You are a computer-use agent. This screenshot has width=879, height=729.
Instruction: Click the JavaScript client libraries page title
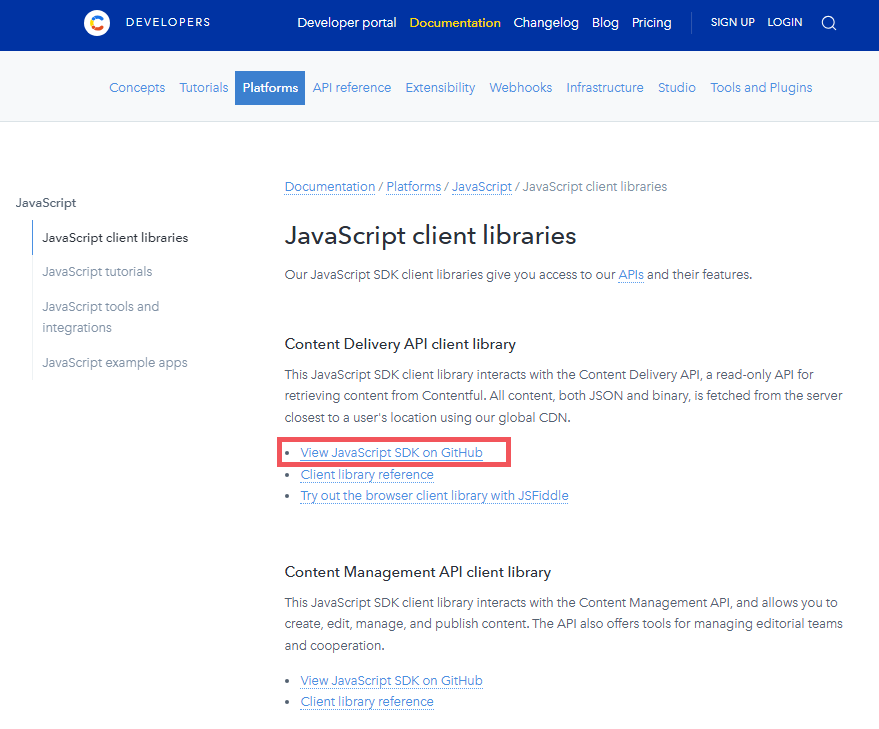[x=431, y=236]
